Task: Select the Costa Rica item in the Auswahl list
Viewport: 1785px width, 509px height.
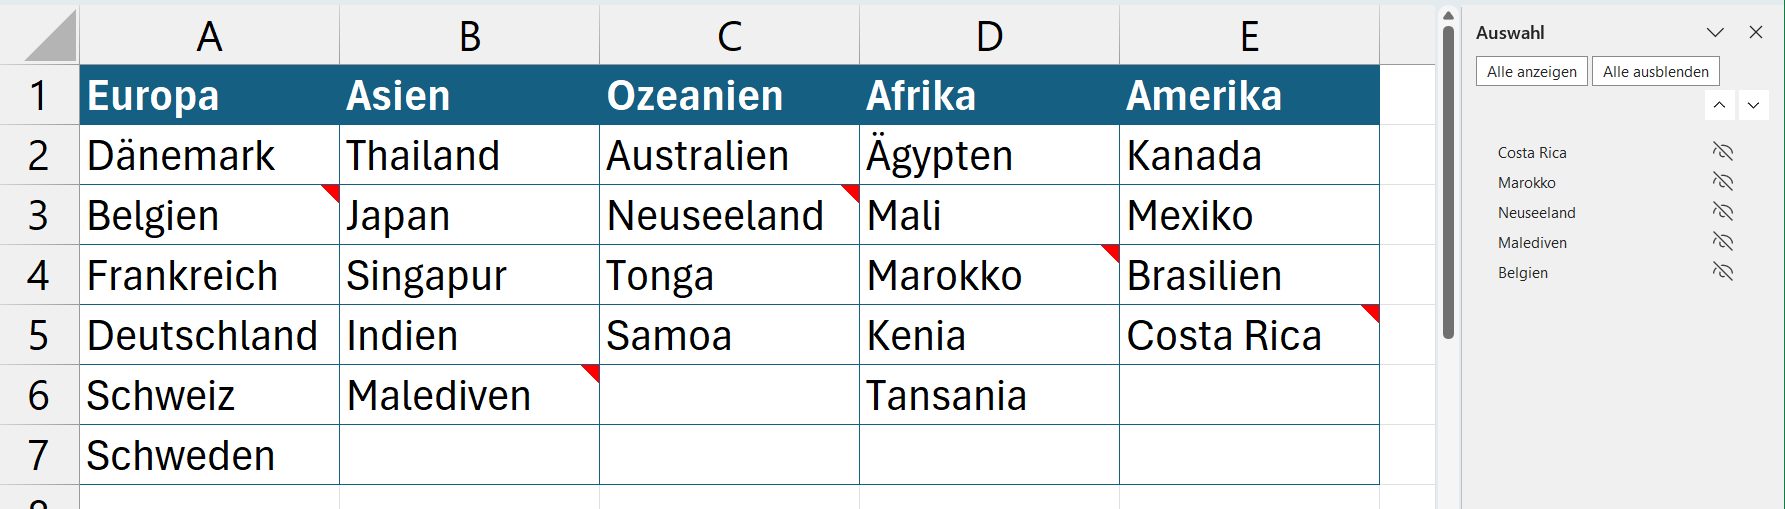Action: point(1532,153)
